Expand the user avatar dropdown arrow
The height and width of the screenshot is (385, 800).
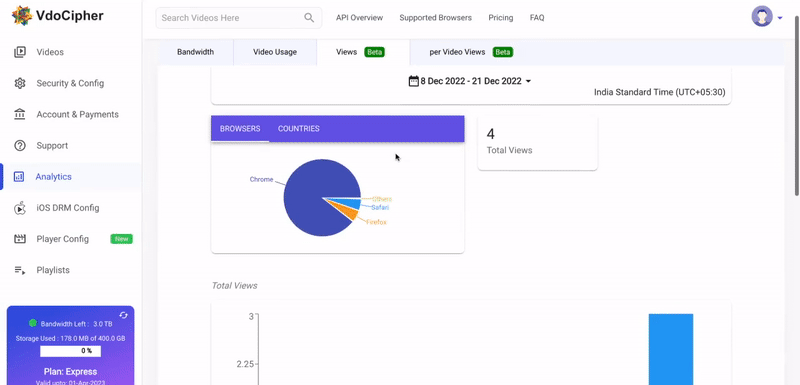pyautogui.click(x=780, y=18)
